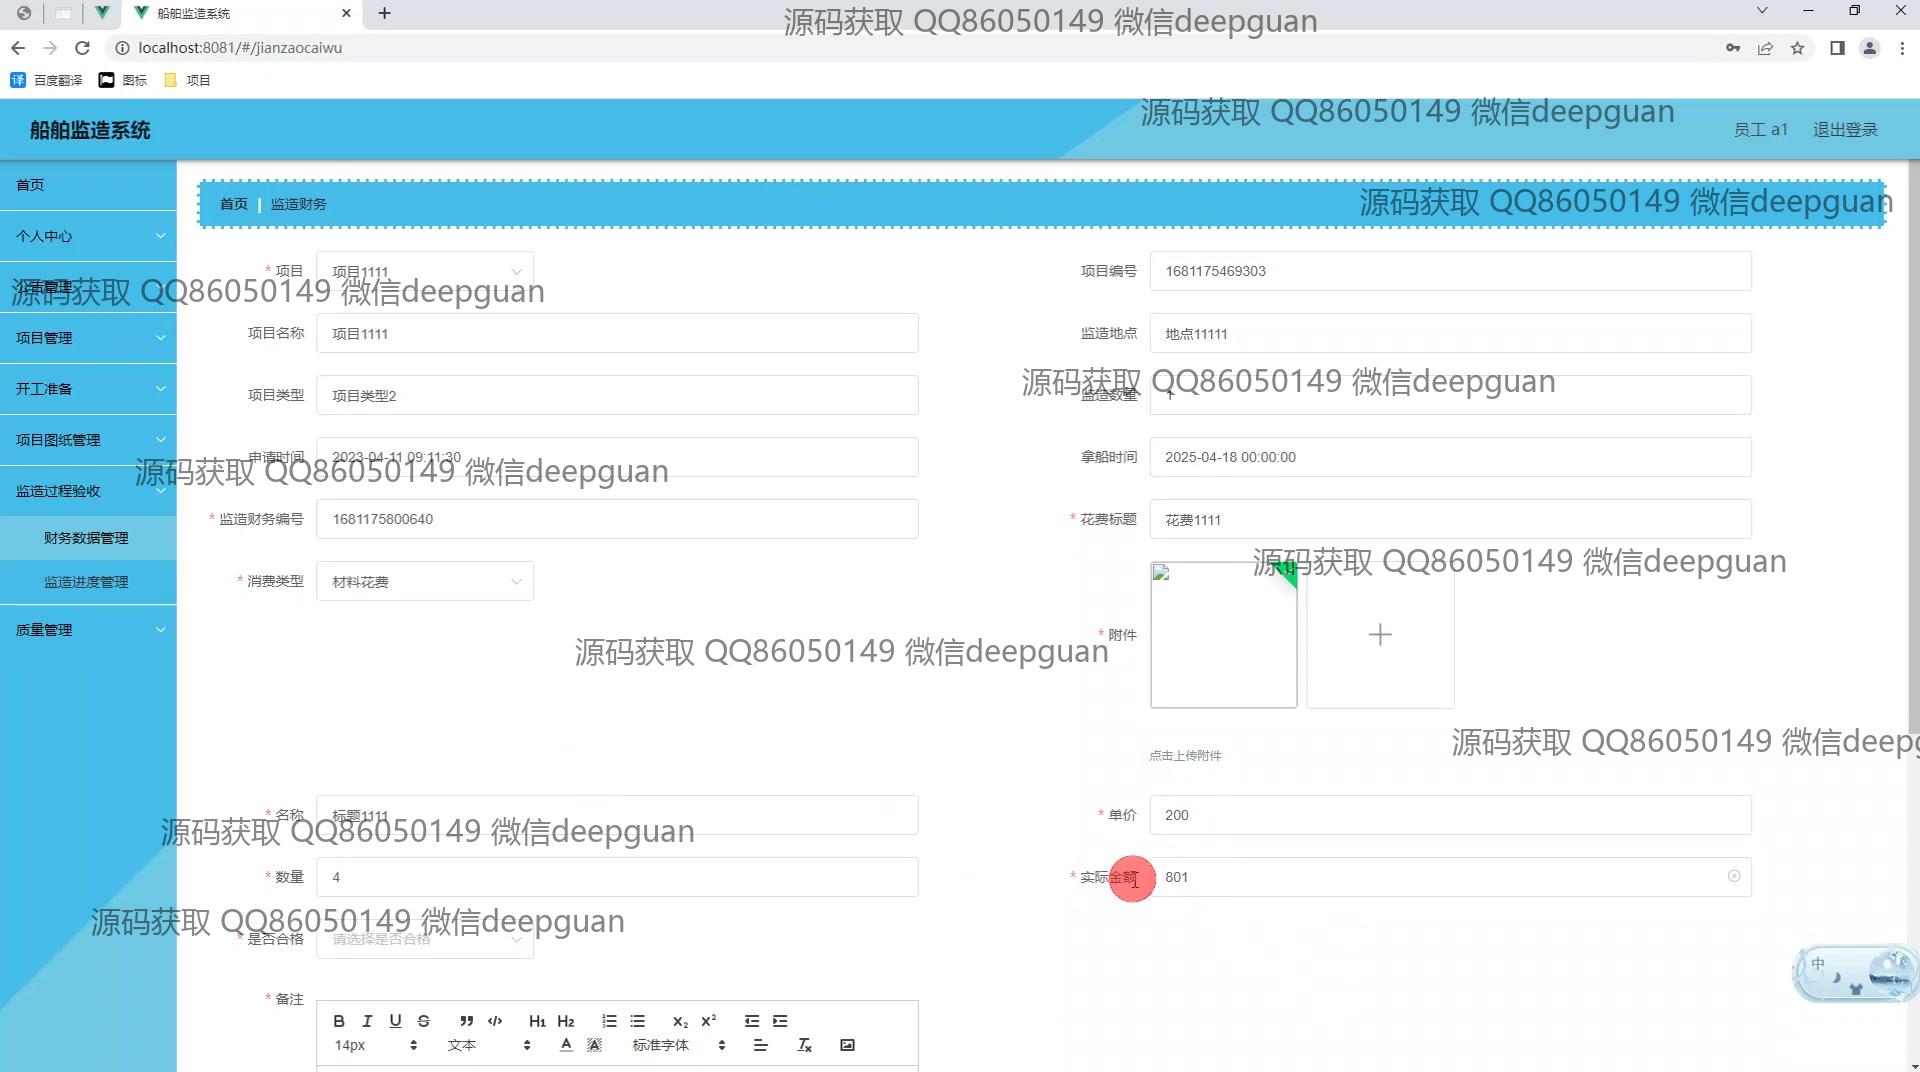The image size is (1920, 1072).
Task: Go to 首页 via breadcrumb
Action: [x=233, y=204]
